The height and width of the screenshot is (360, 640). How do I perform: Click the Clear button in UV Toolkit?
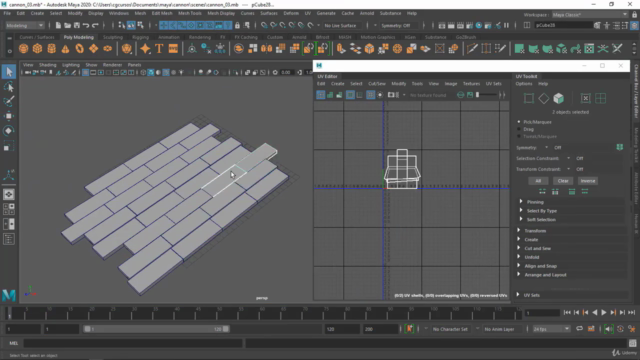(x=563, y=181)
